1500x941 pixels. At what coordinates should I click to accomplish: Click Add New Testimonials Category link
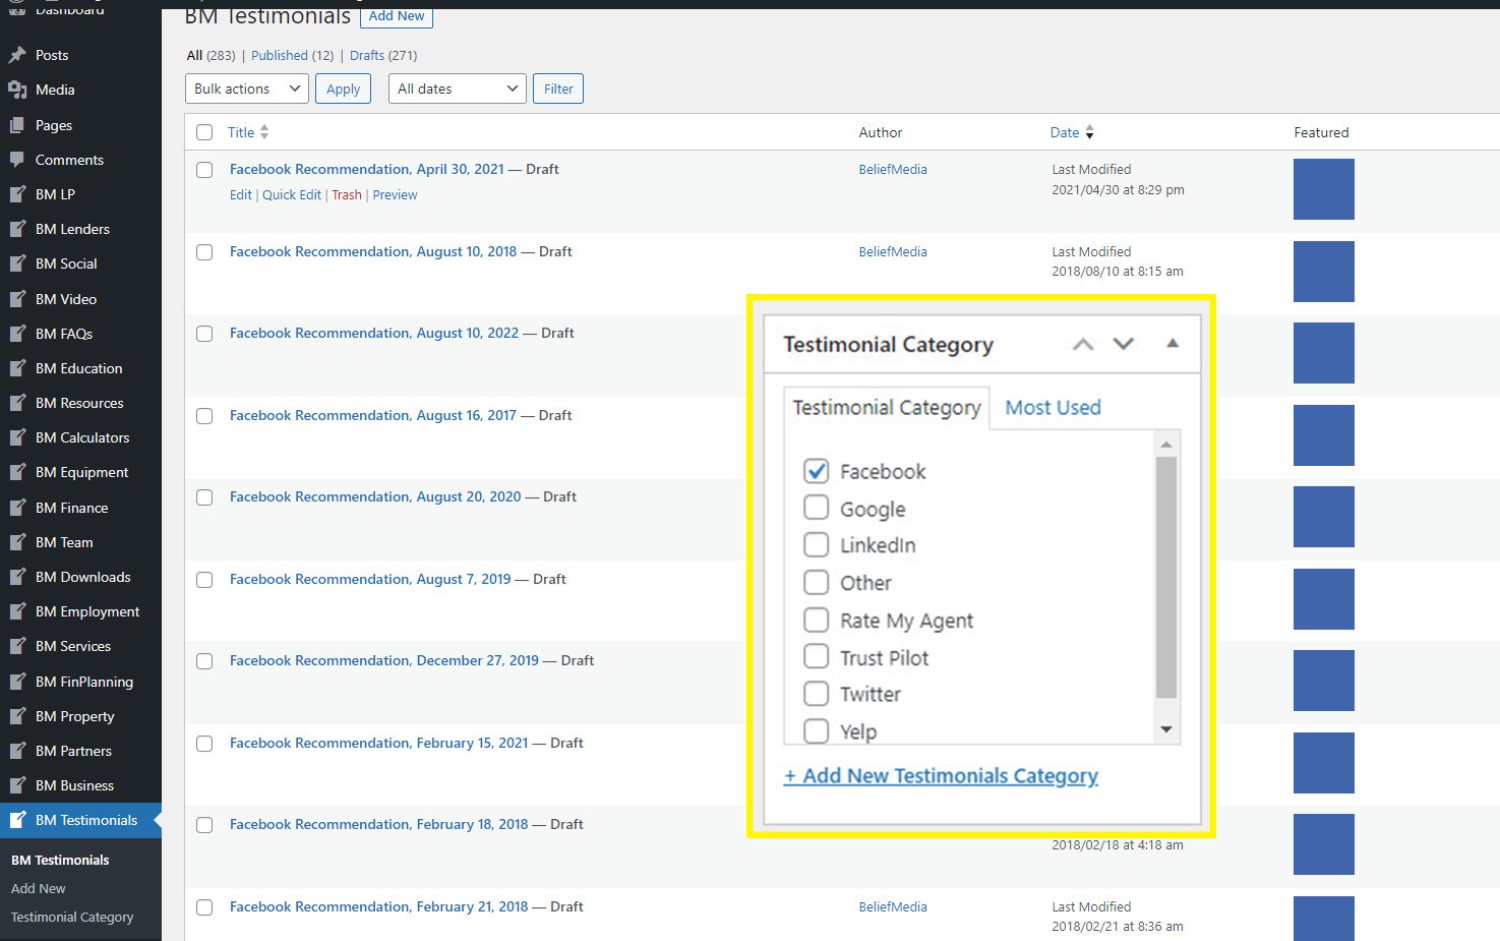pyautogui.click(x=940, y=776)
